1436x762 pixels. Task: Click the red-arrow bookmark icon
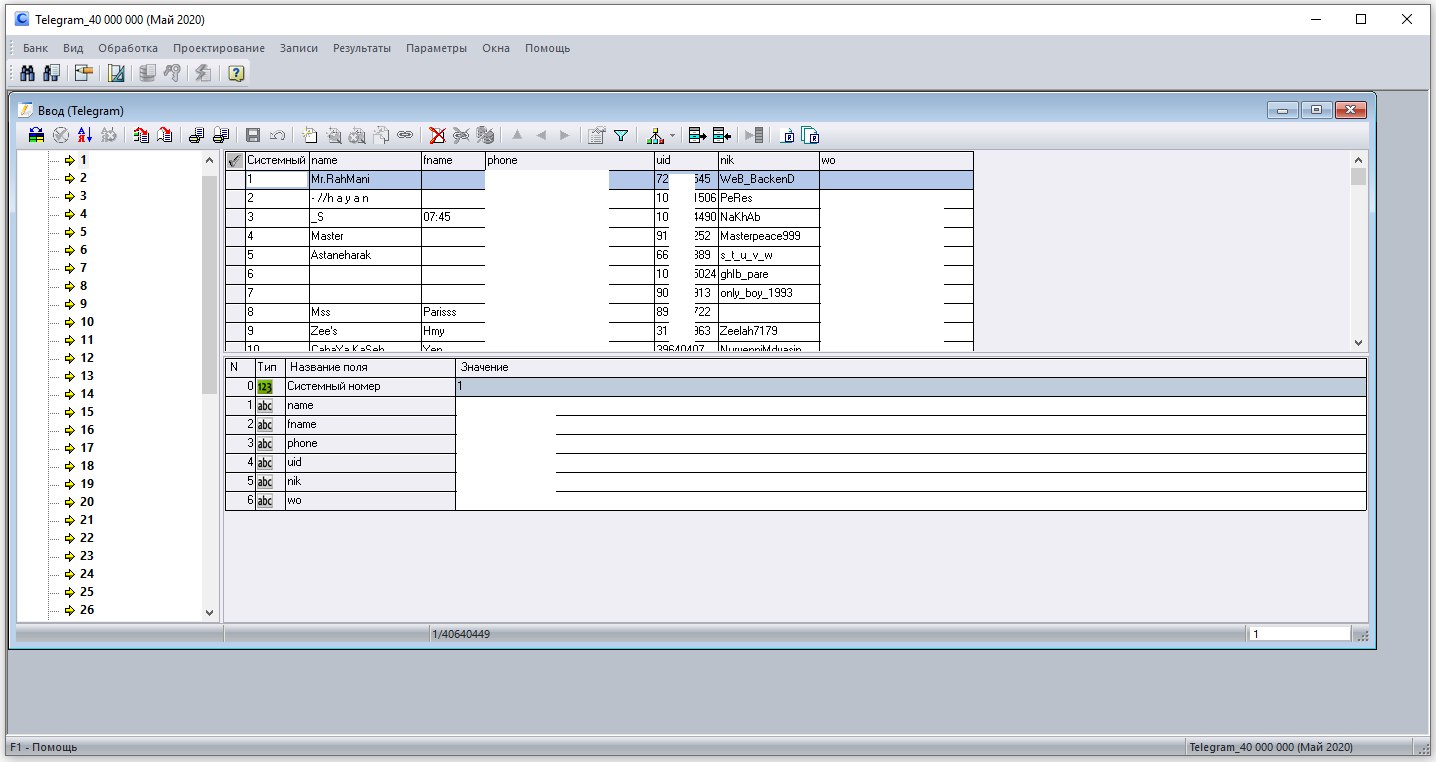(165, 135)
